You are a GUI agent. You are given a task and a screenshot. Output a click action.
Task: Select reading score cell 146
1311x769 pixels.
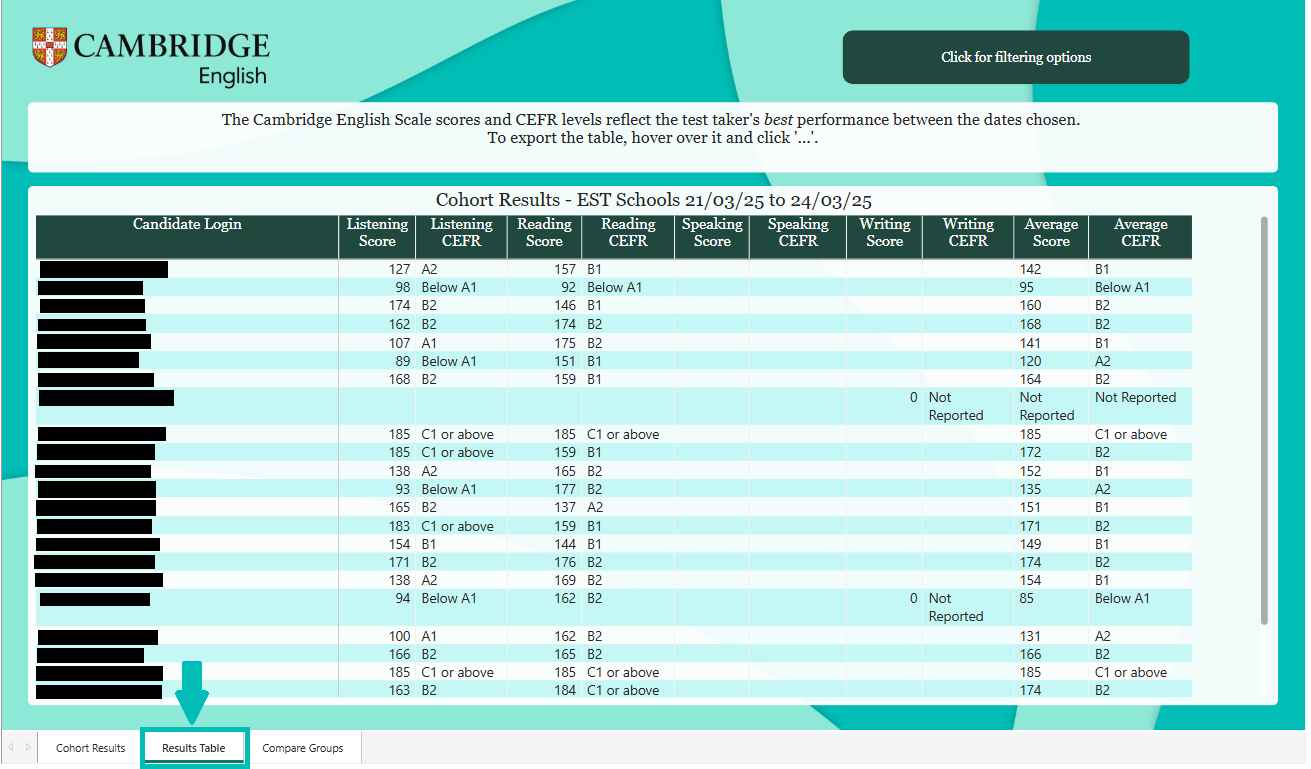pyautogui.click(x=565, y=305)
